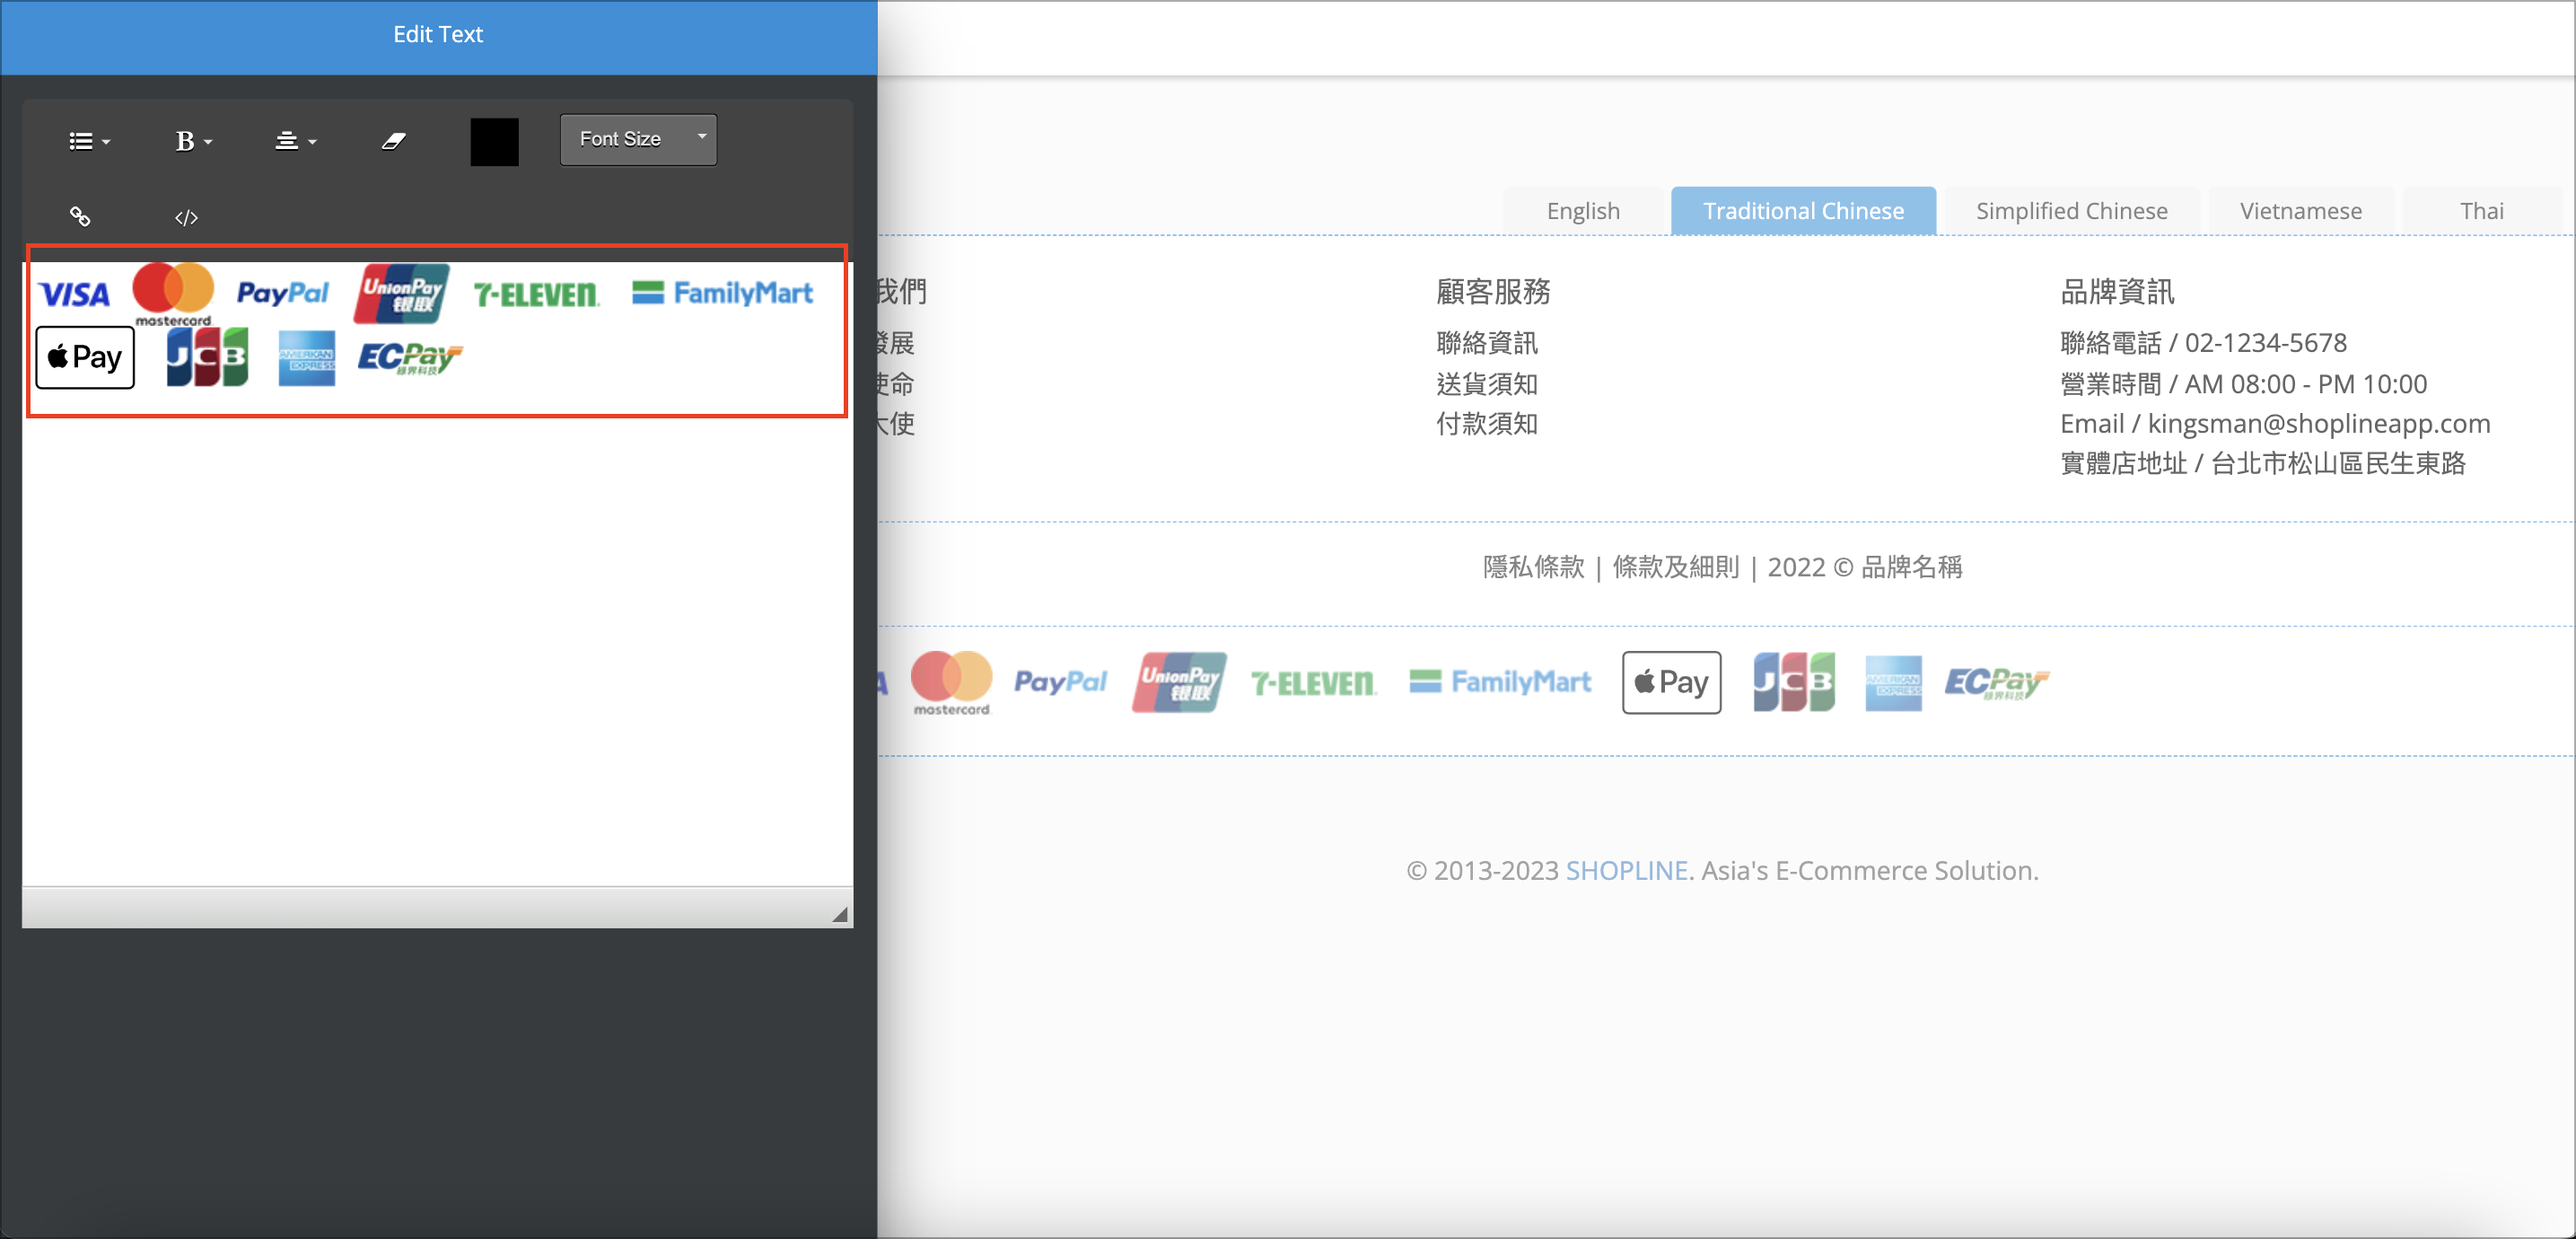Image resolution: width=2576 pixels, height=1239 pixels.
Task: Click the Mastercard logo in page preview
Action: [x=951, y=683]
